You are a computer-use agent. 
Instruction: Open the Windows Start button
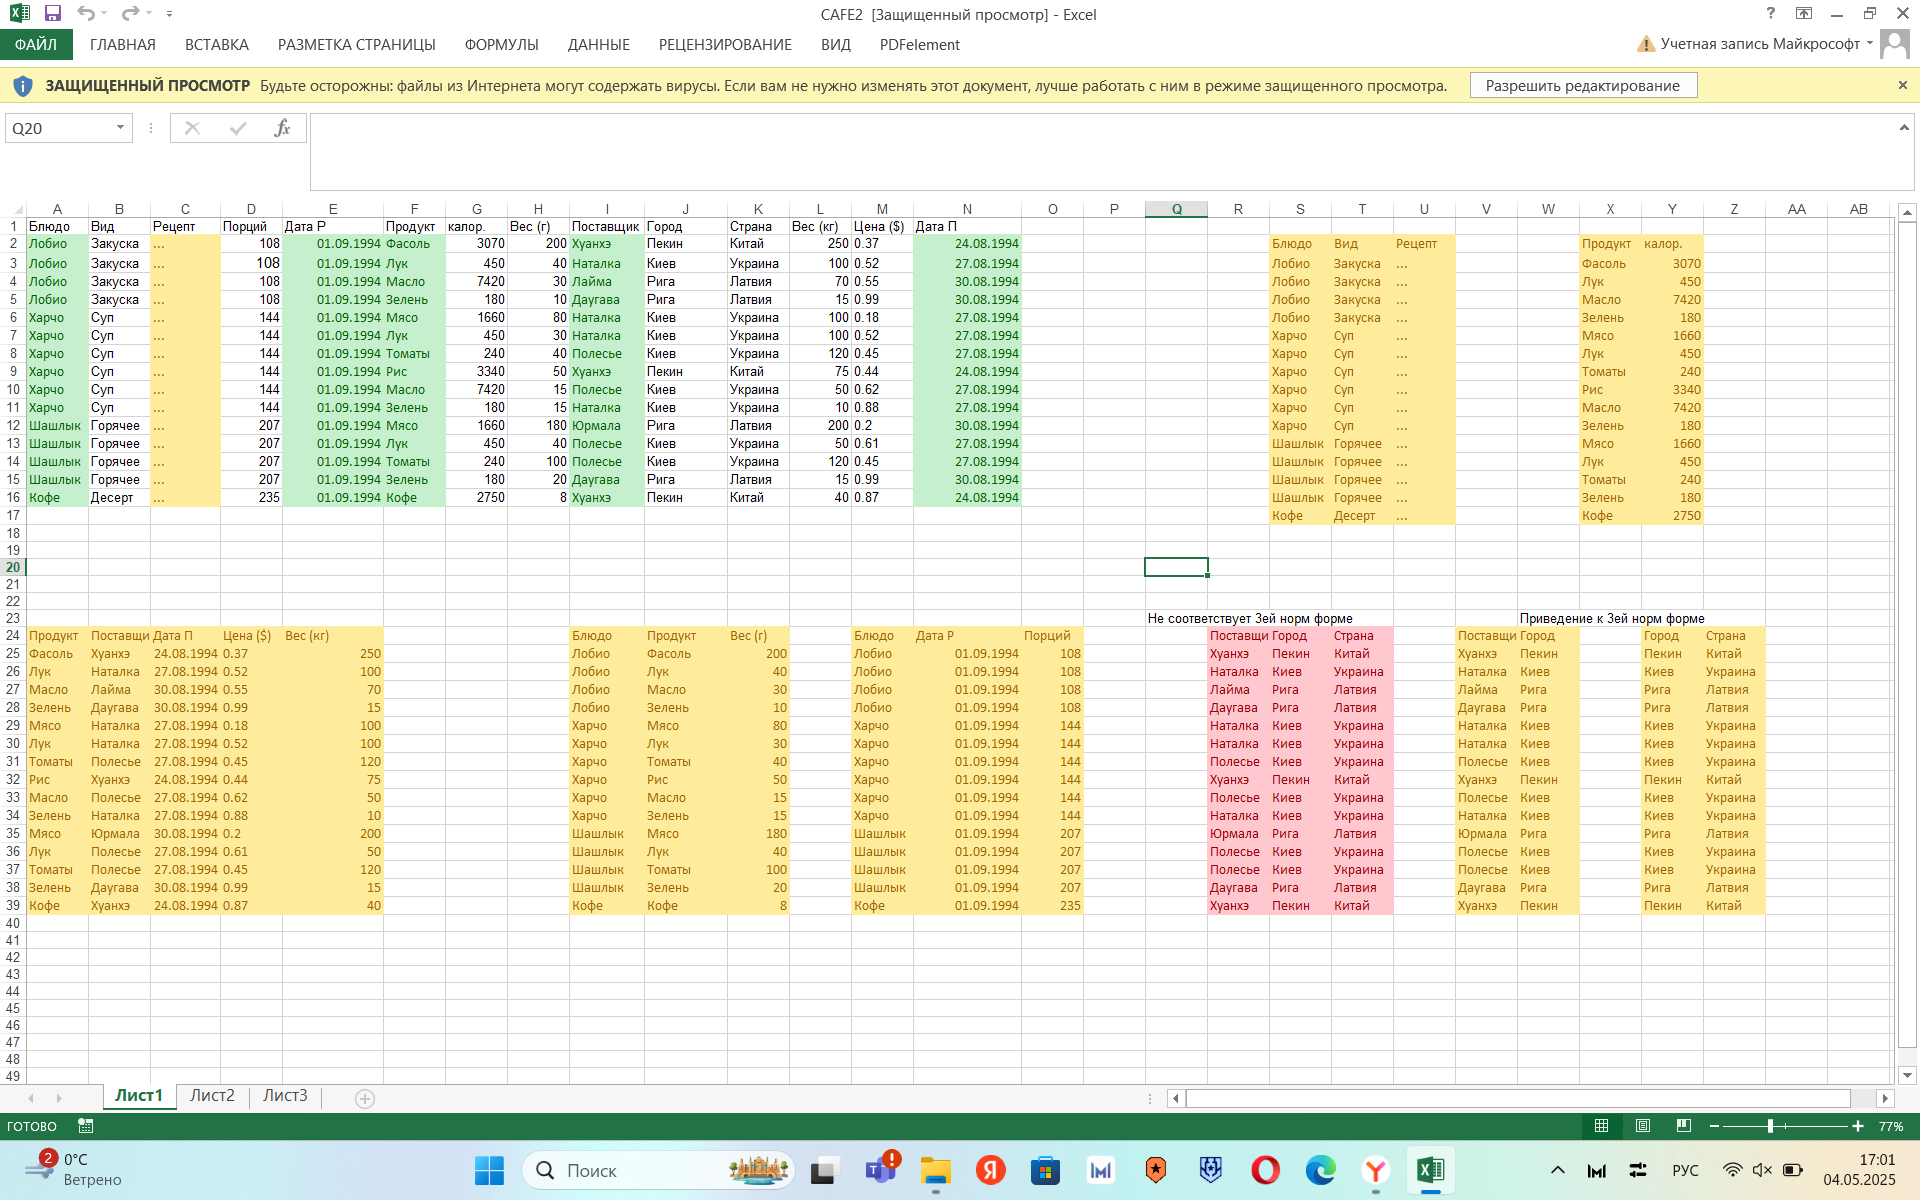(489, 1170)
